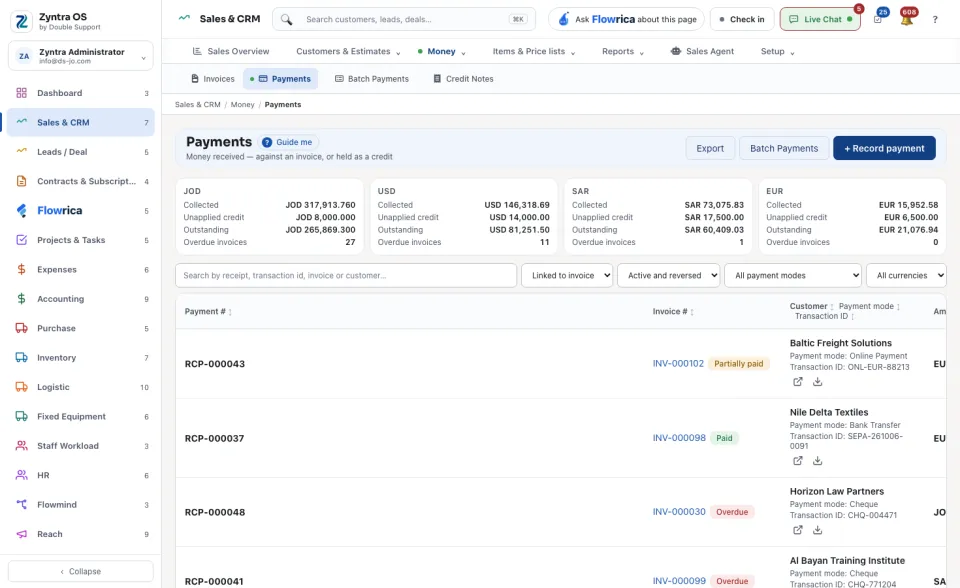
Task: Open the Live Chat button
Action: coord(820,19)
